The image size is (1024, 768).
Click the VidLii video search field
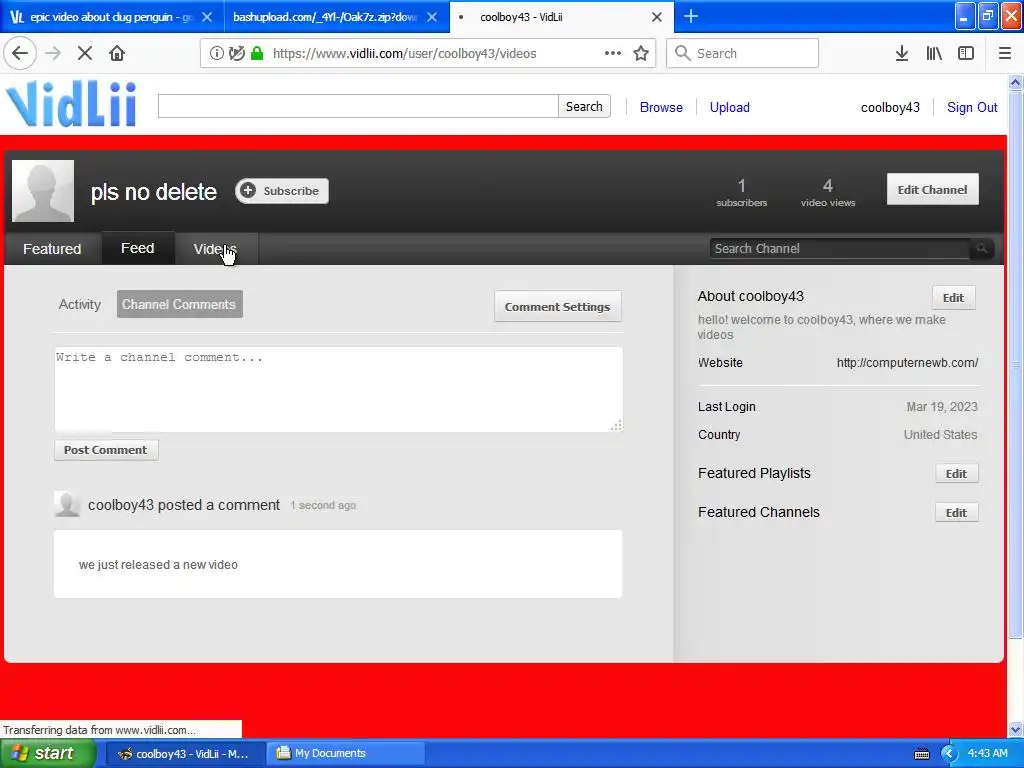click(x=358, y=106)
